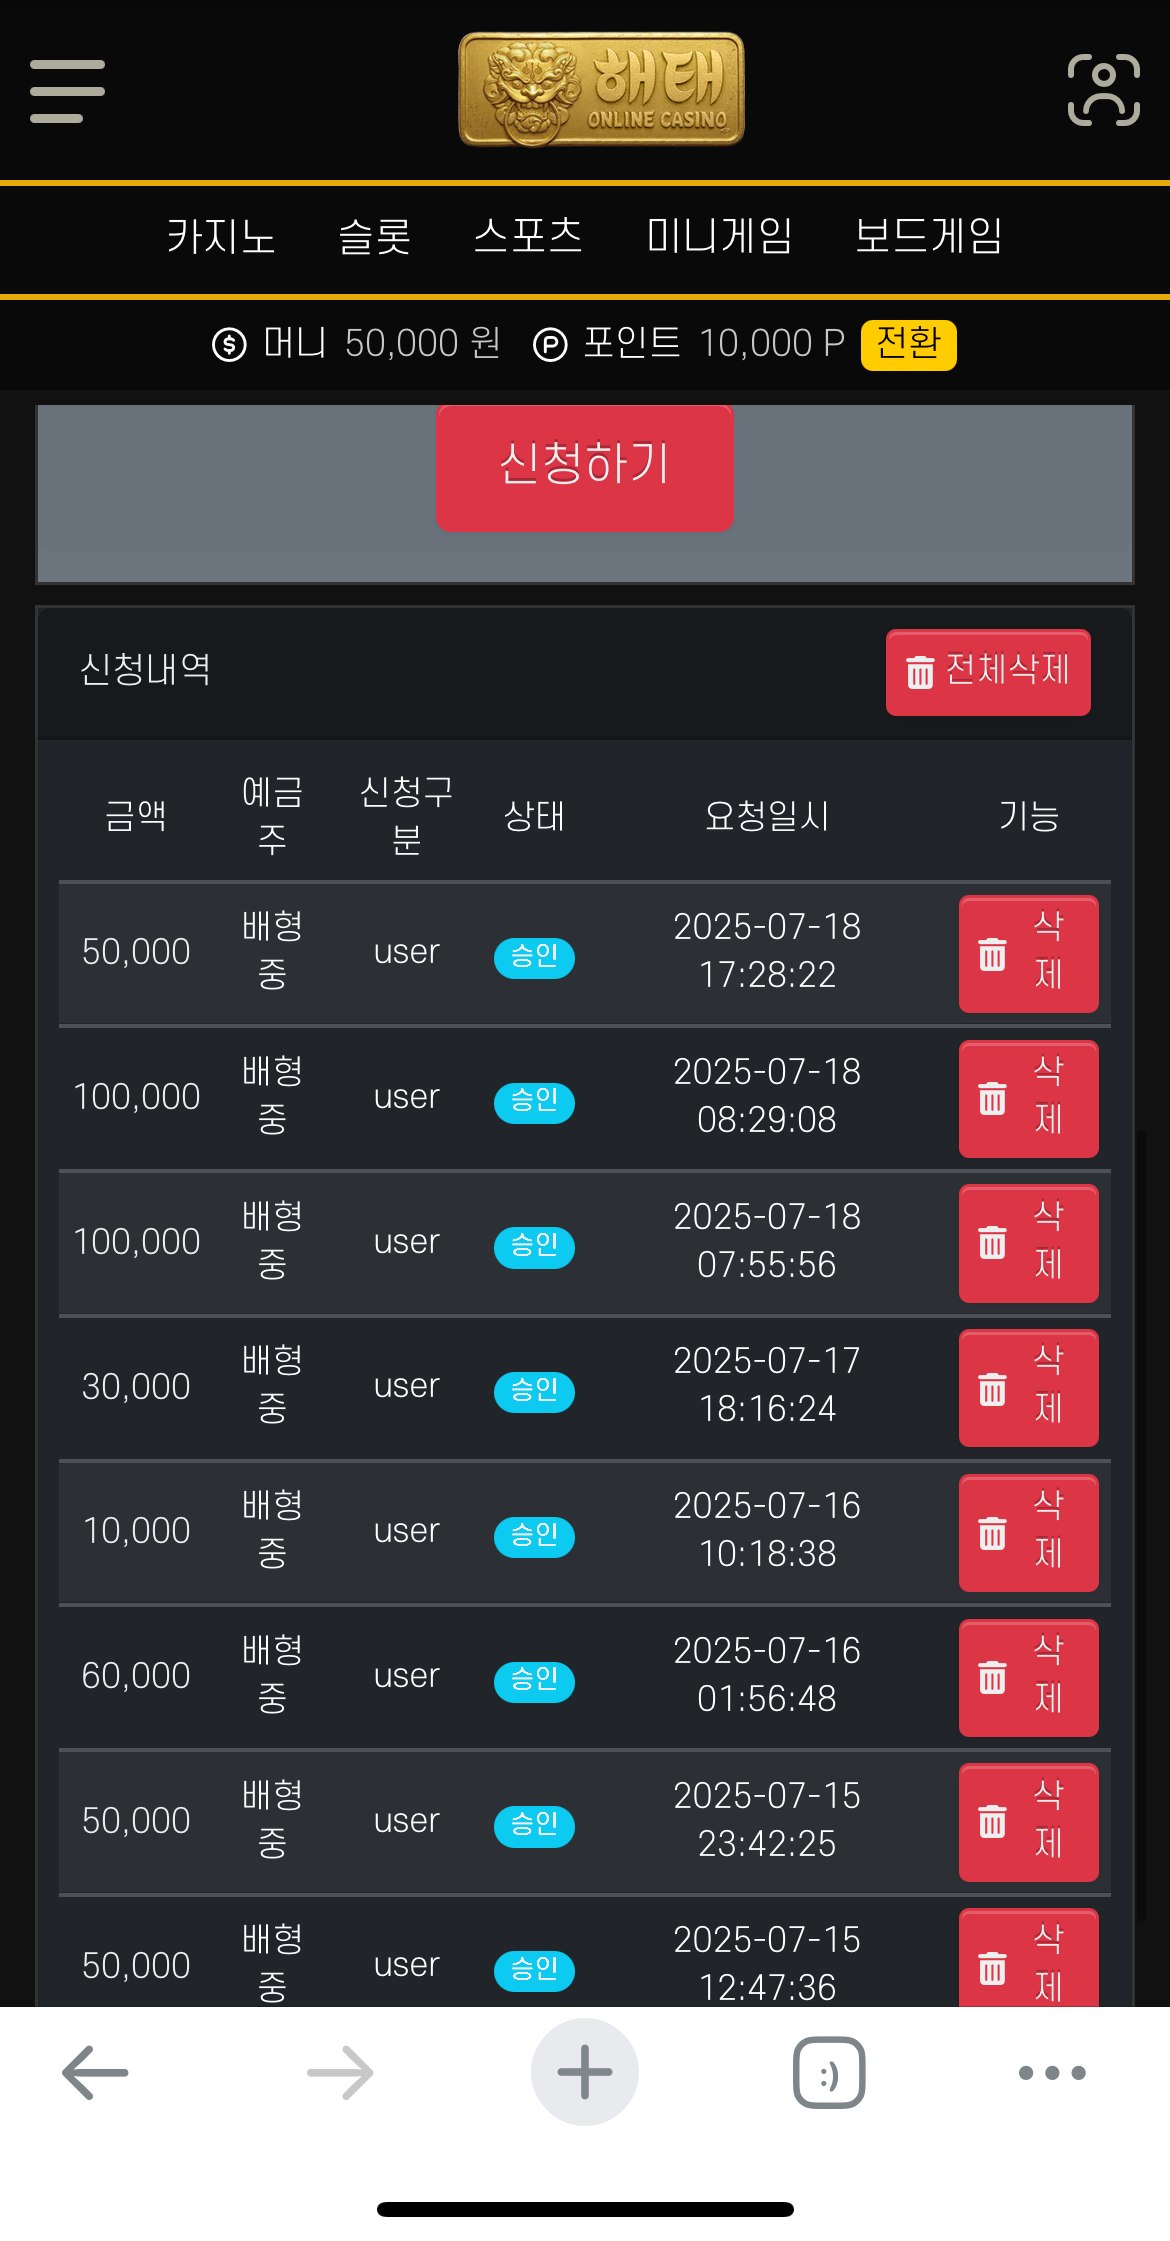Screen dimensions: 1170x2241
Task: Open the hamburger menu icon
Action: click(67, 91)
